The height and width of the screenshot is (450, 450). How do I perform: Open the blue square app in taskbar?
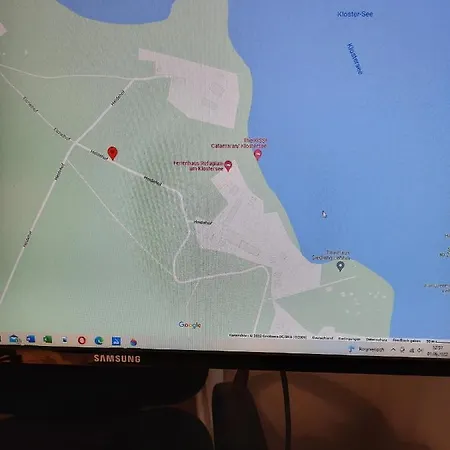click(116, 341)
